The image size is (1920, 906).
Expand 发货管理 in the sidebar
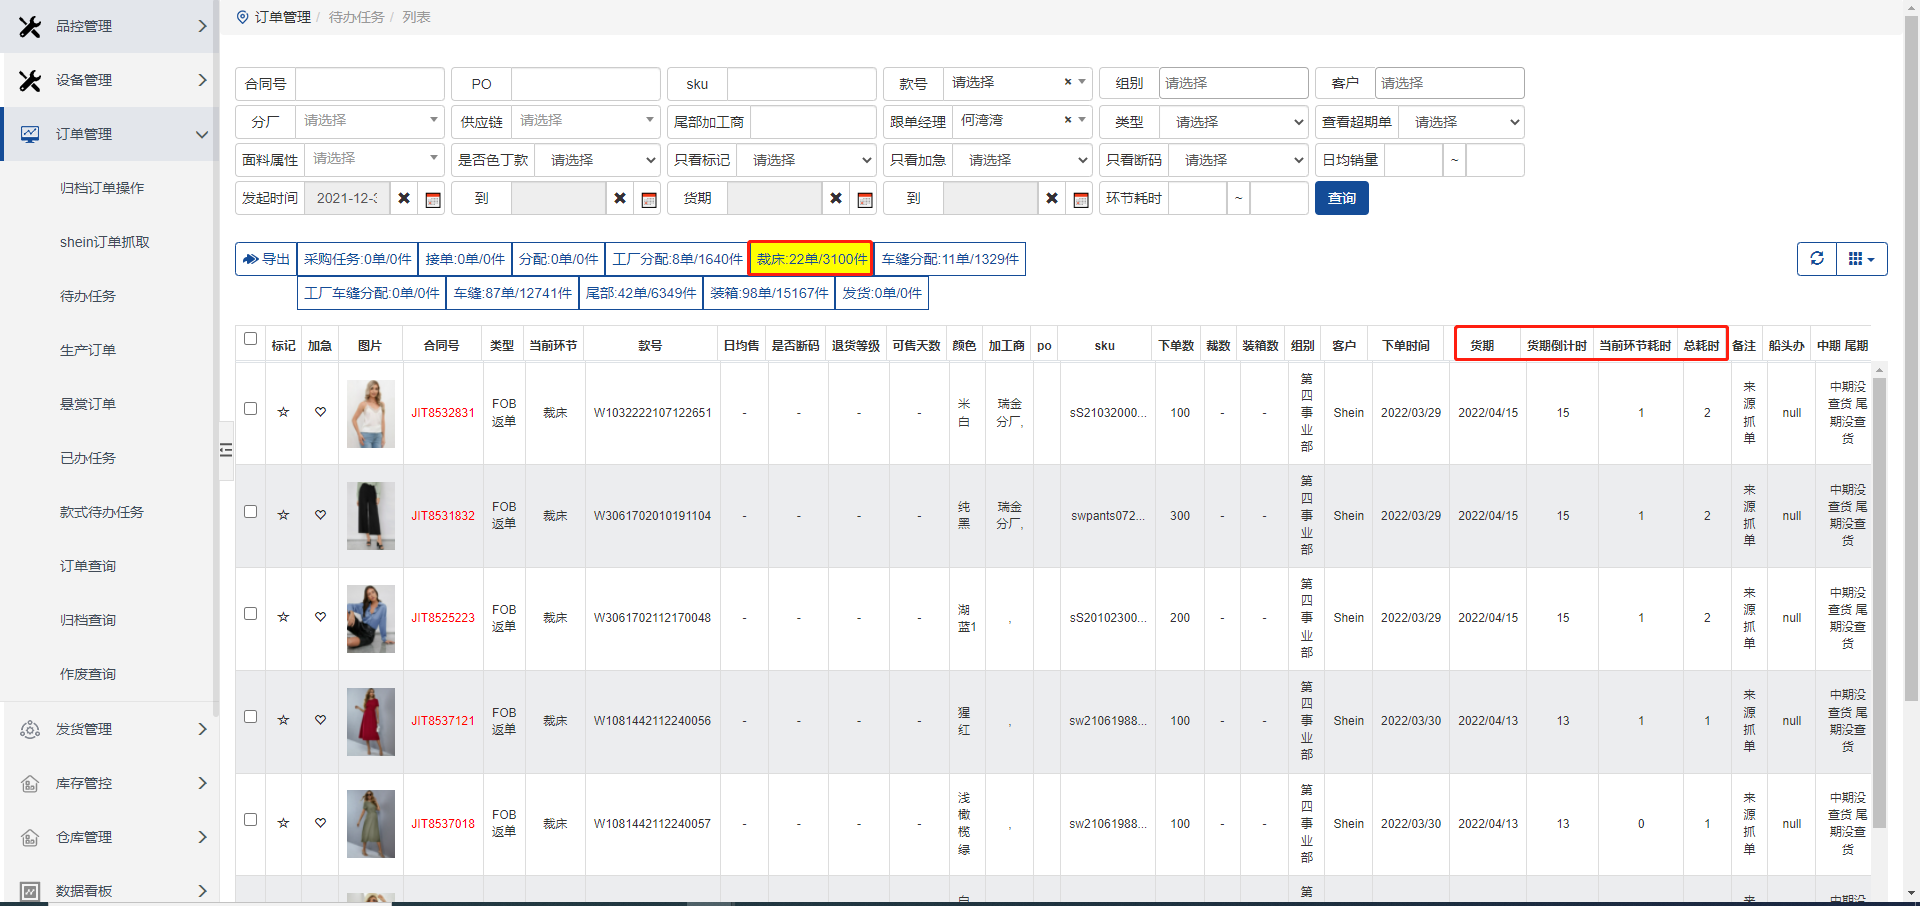click(110, 729)
